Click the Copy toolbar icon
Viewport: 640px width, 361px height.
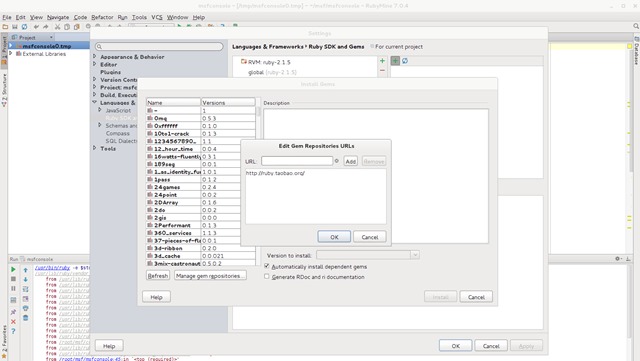[67, 27]
